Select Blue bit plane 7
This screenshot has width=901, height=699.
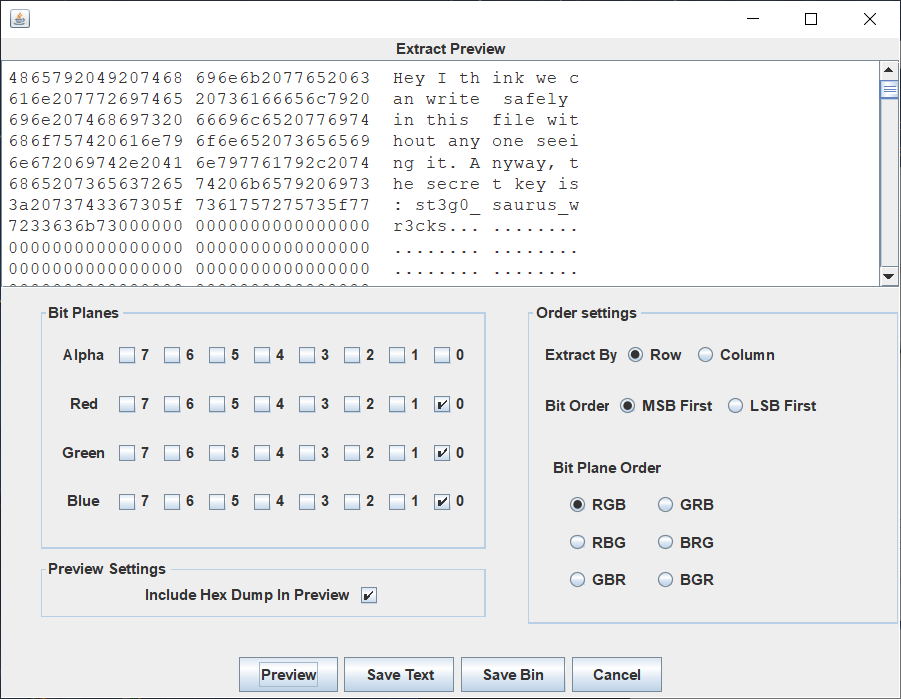point(127,502)
